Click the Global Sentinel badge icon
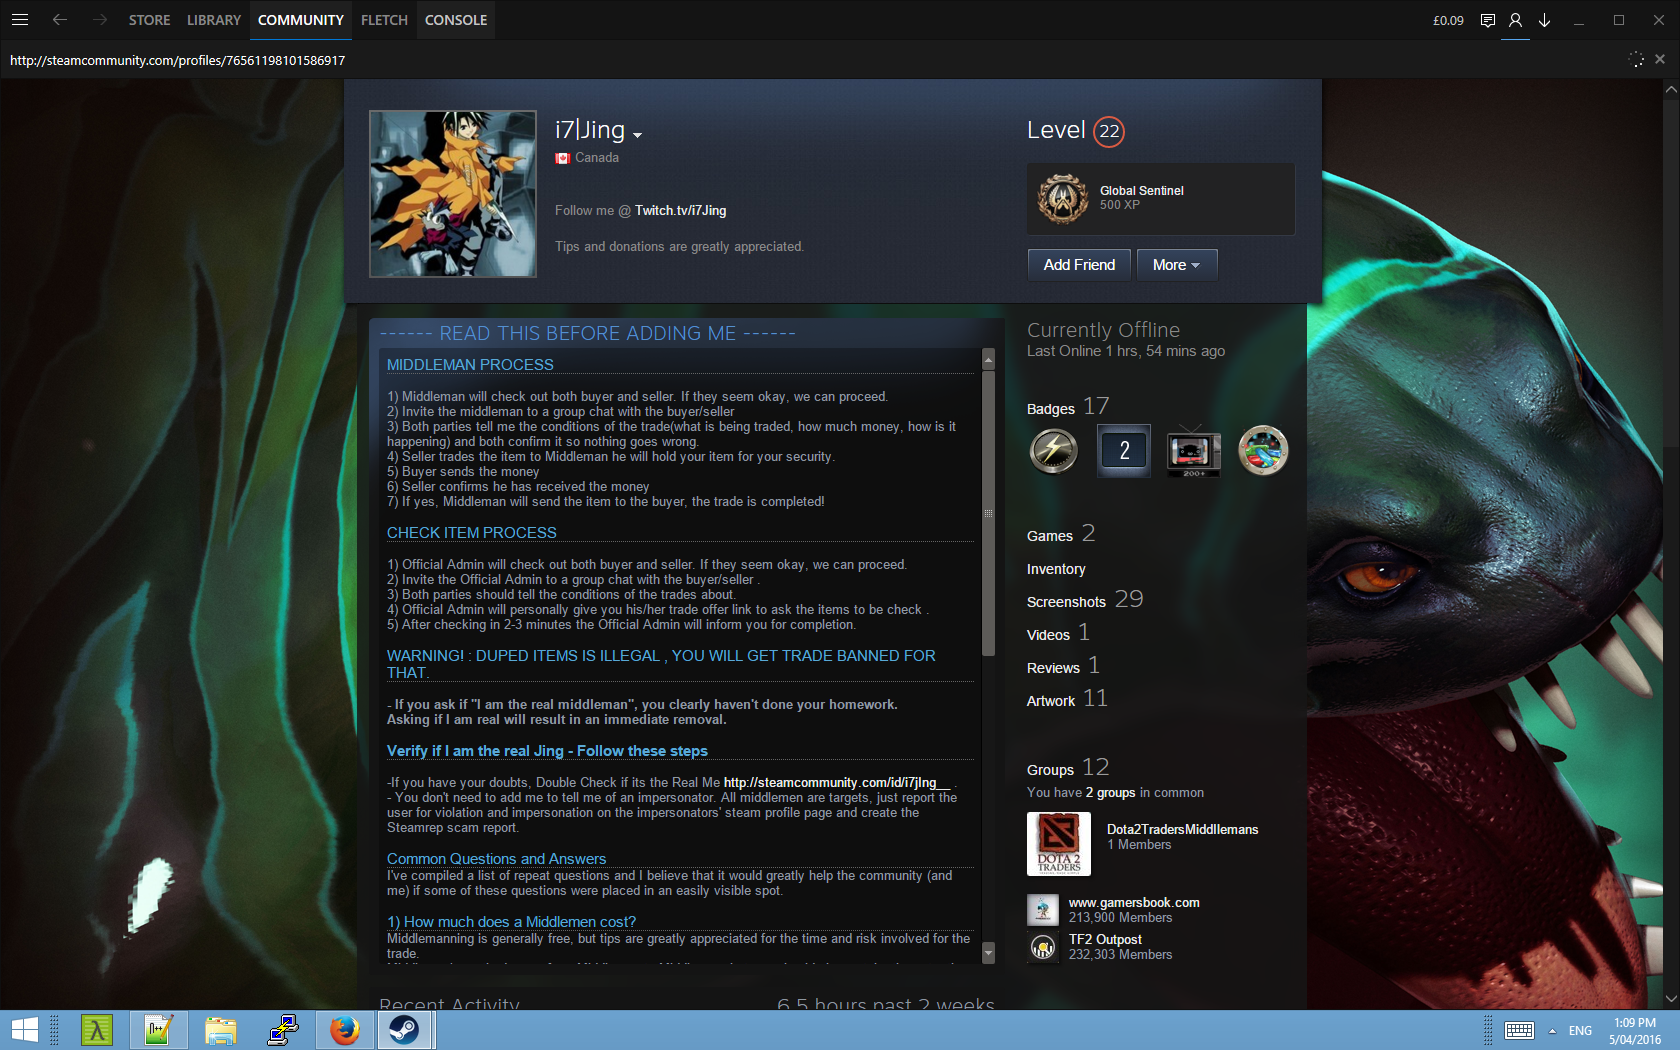 (1062, 199)
